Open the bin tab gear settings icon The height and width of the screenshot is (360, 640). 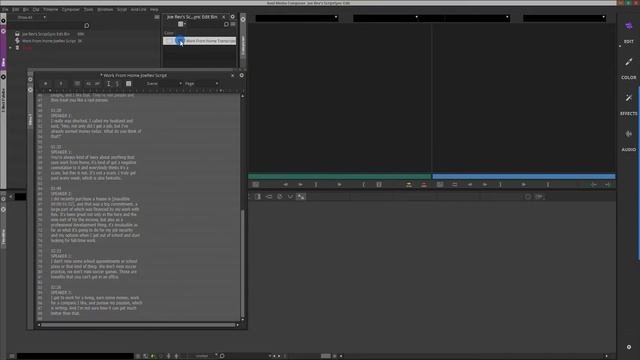[x=233, y=17]
